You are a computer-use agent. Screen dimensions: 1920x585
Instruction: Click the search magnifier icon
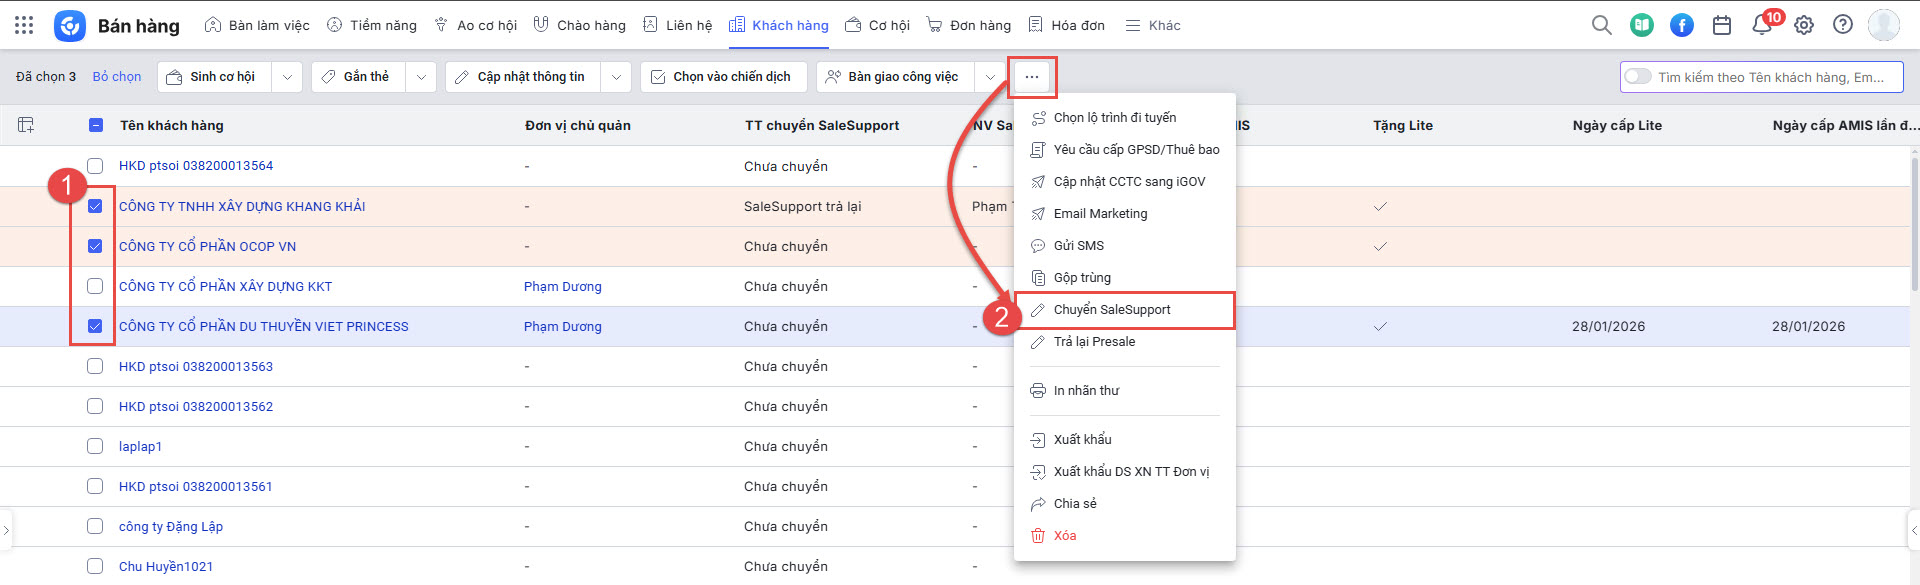1601,25
